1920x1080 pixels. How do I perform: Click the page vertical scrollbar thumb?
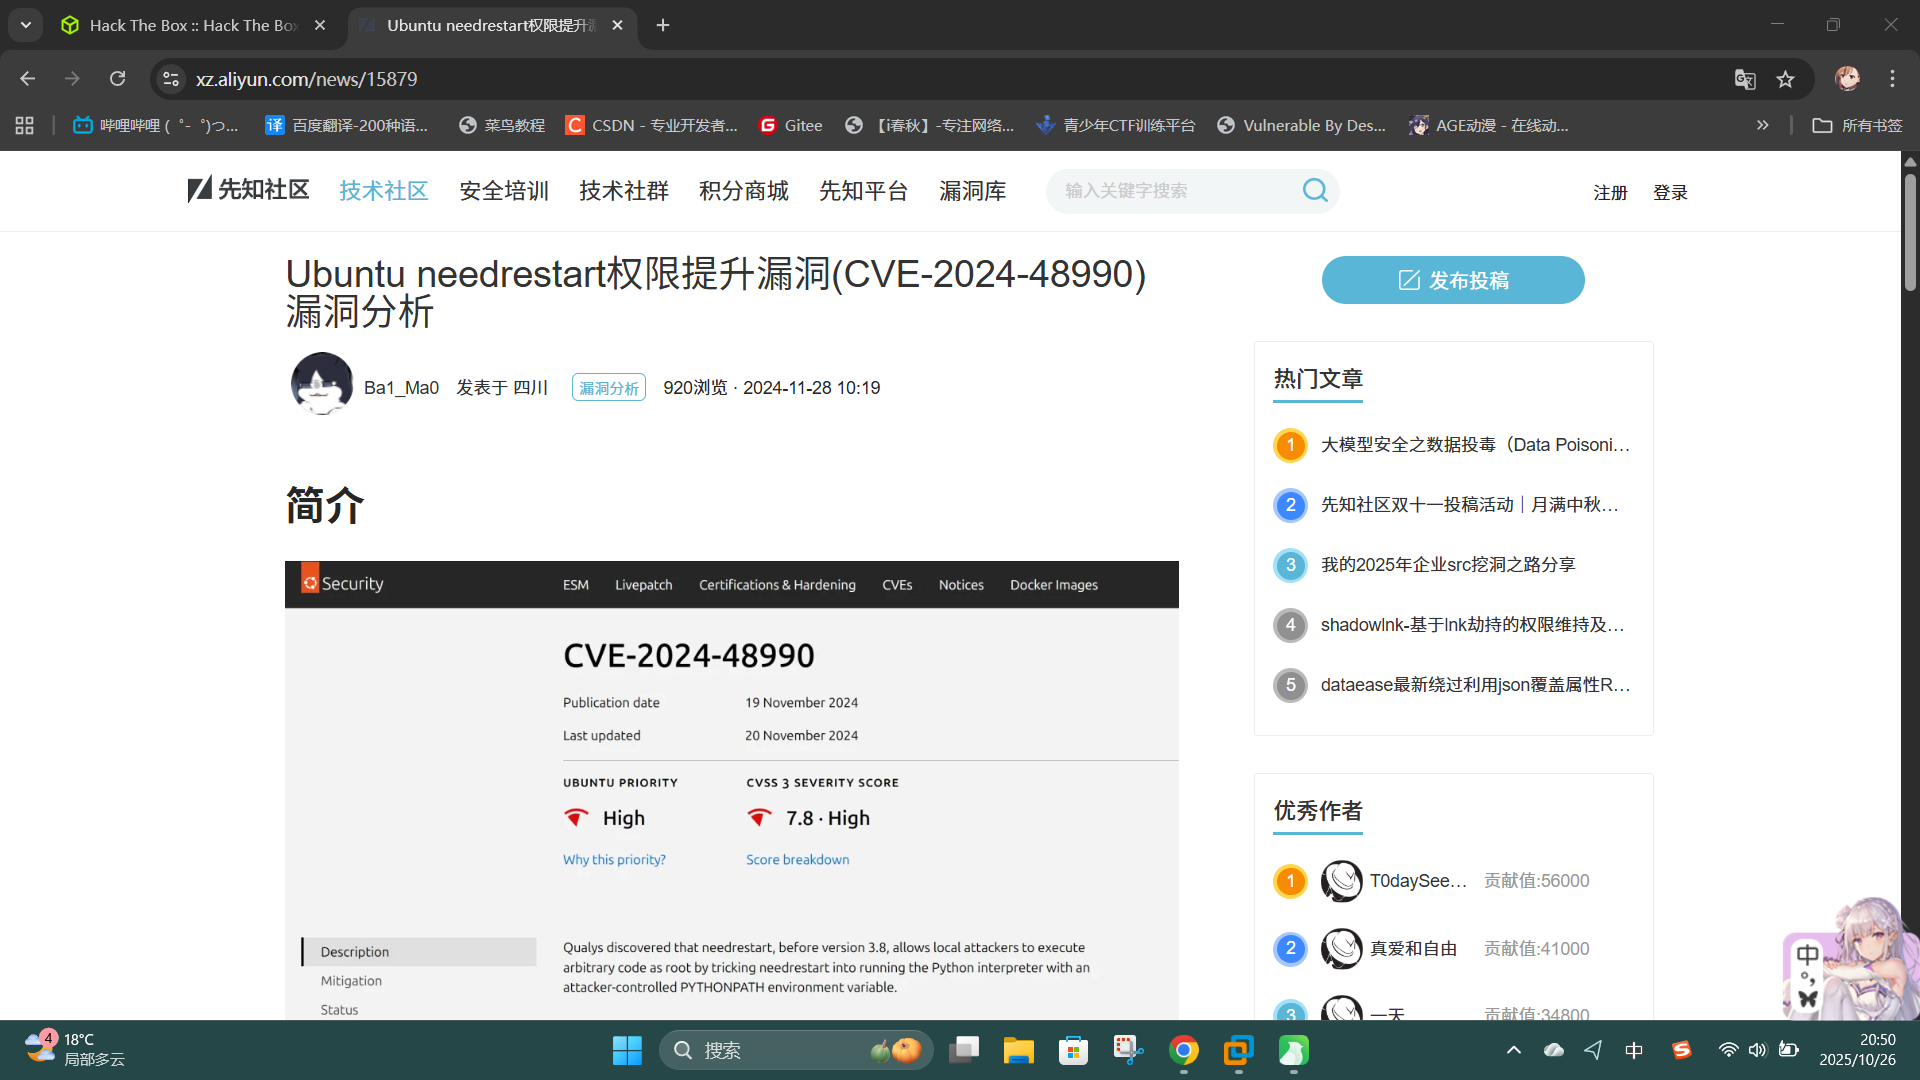1909,230
